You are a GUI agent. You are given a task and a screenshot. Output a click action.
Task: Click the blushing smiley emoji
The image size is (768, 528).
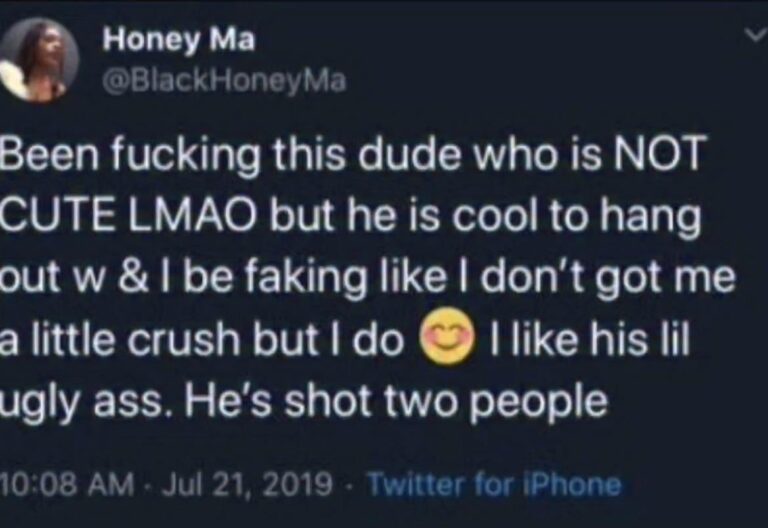[444, 343]
